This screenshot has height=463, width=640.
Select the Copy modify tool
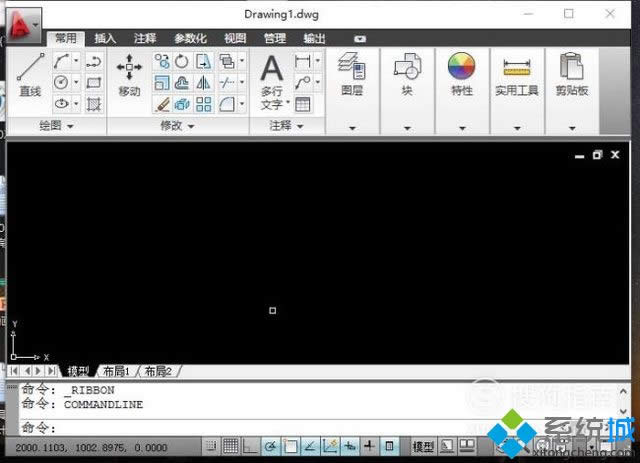tap(162, 61)
